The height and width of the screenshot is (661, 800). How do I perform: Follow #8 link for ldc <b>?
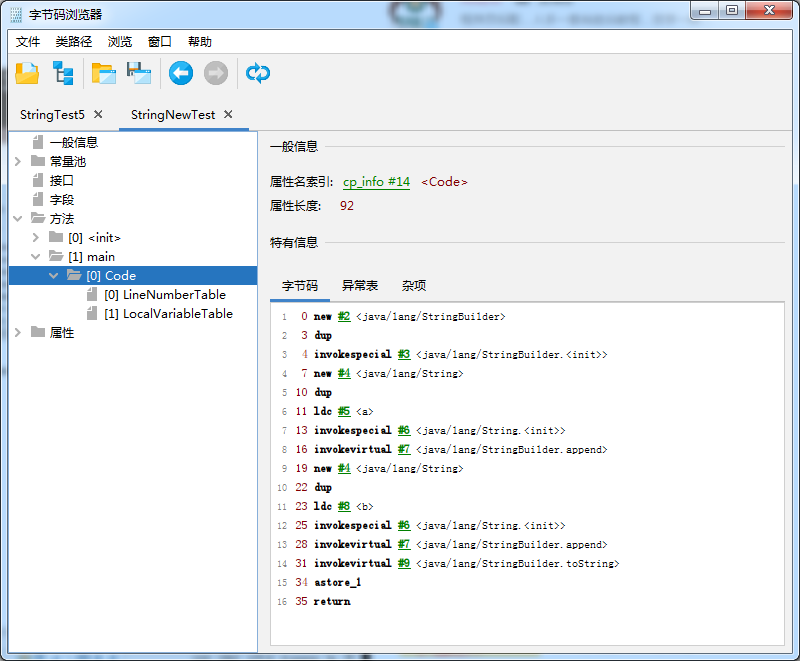click(344, 506)
